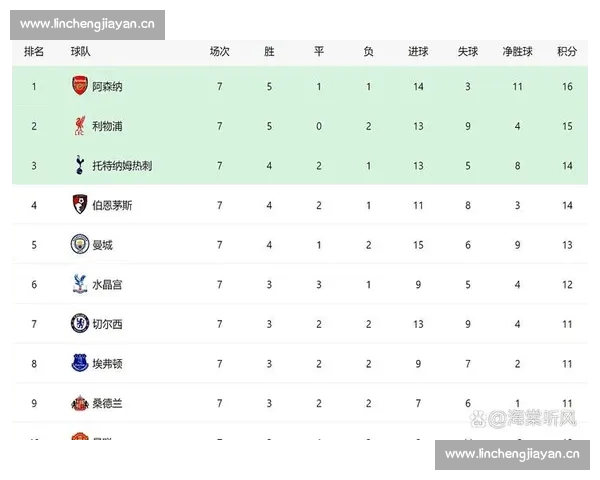Click www.linchengjiayan.cn watermark at top left

(x=87, y=24)
